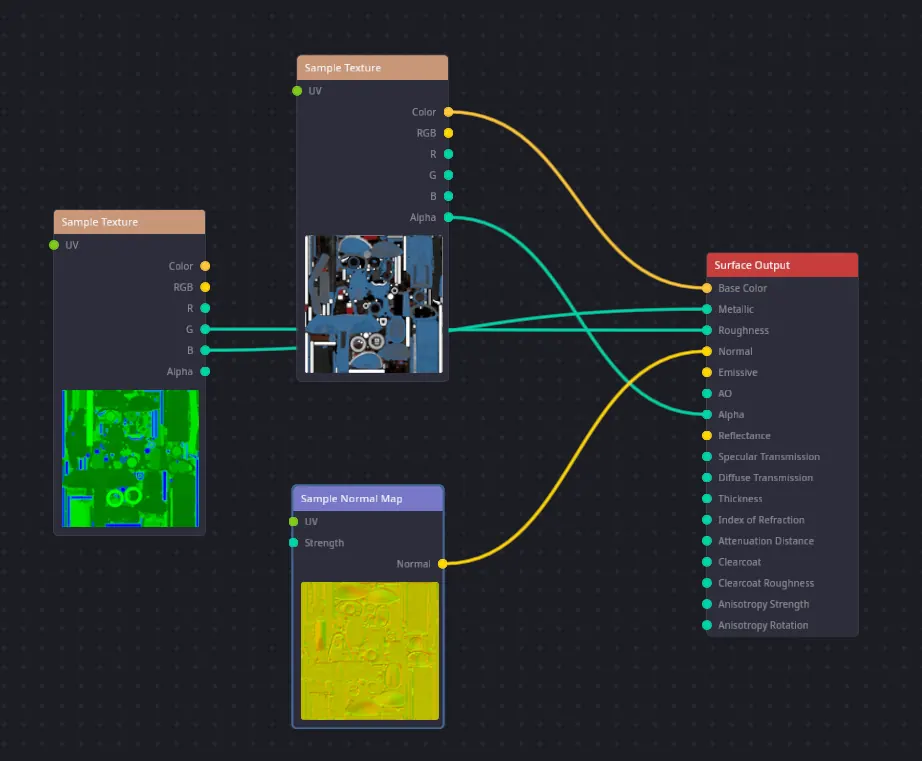Click the Index of Refraction input port
Image resolution: width=922 pixels, height=761 pixels.
(x=707, y=520)
